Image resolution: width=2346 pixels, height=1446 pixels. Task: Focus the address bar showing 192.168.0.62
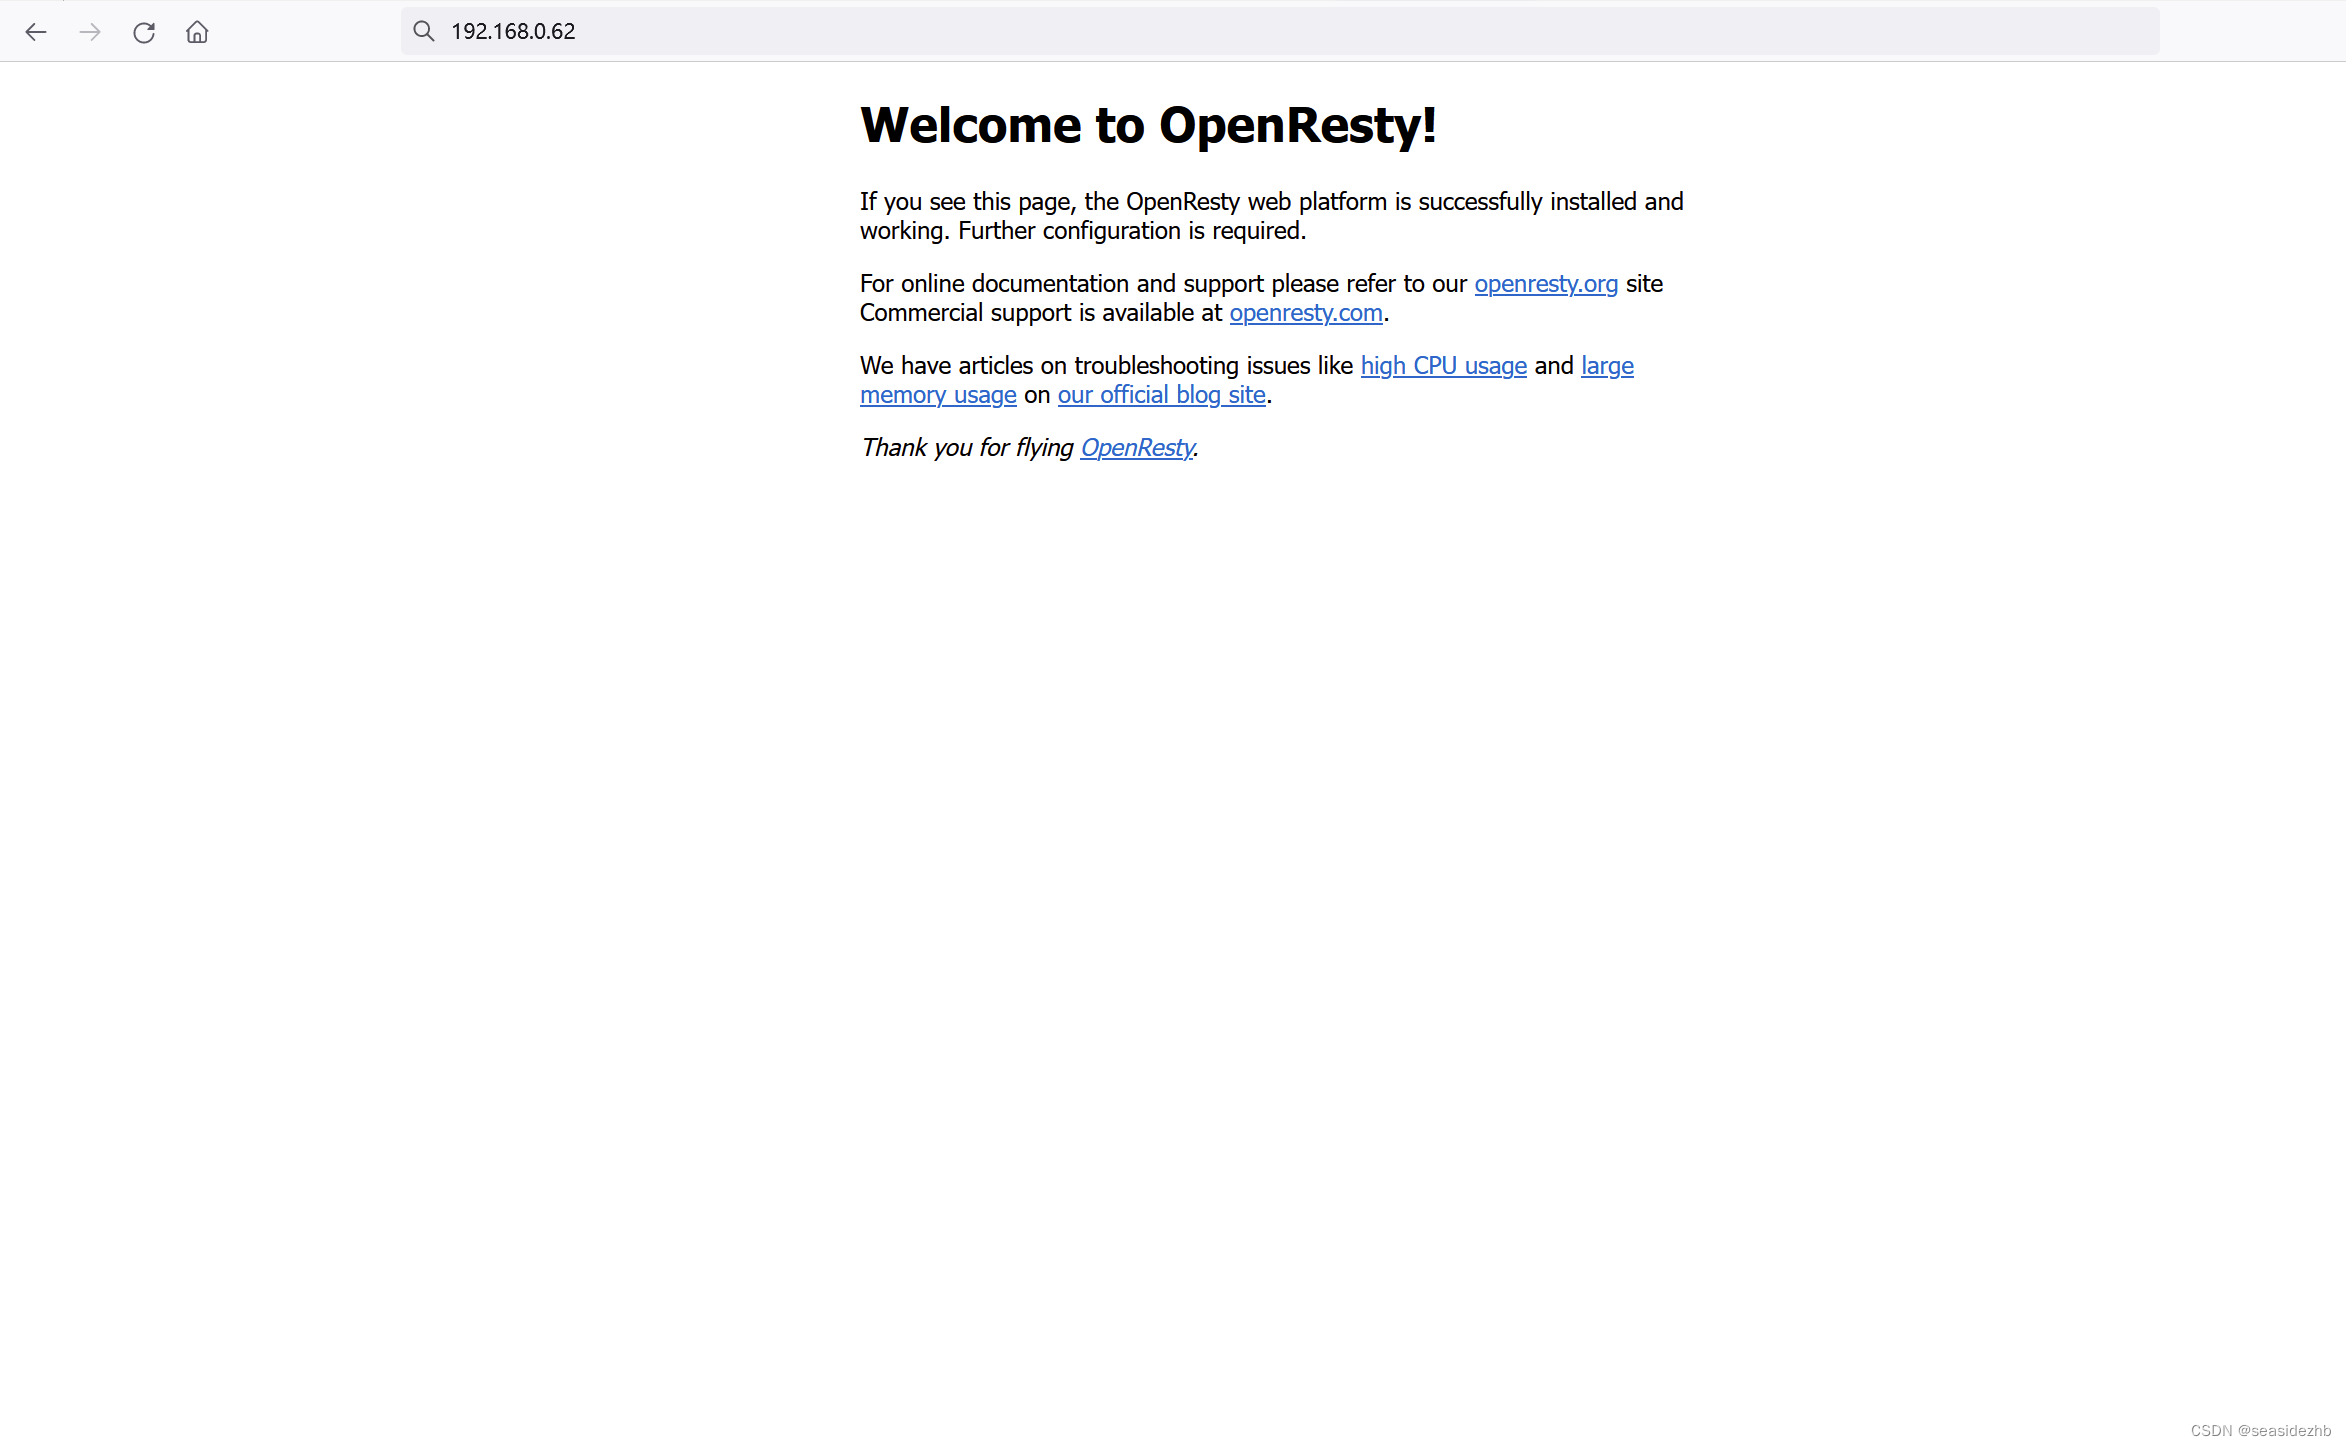point(1280,31)
